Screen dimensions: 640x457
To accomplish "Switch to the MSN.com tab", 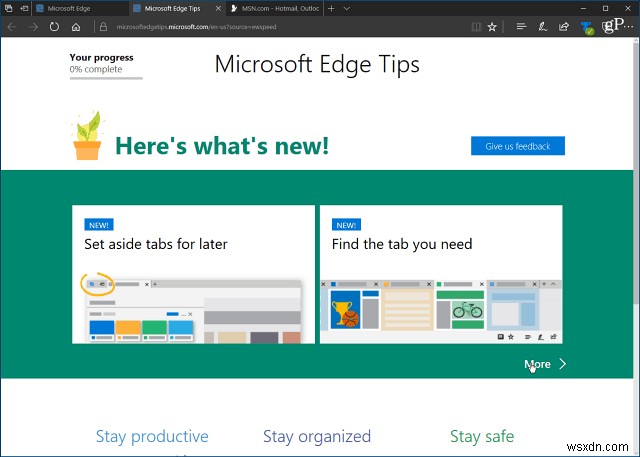I will coord(275,8).
